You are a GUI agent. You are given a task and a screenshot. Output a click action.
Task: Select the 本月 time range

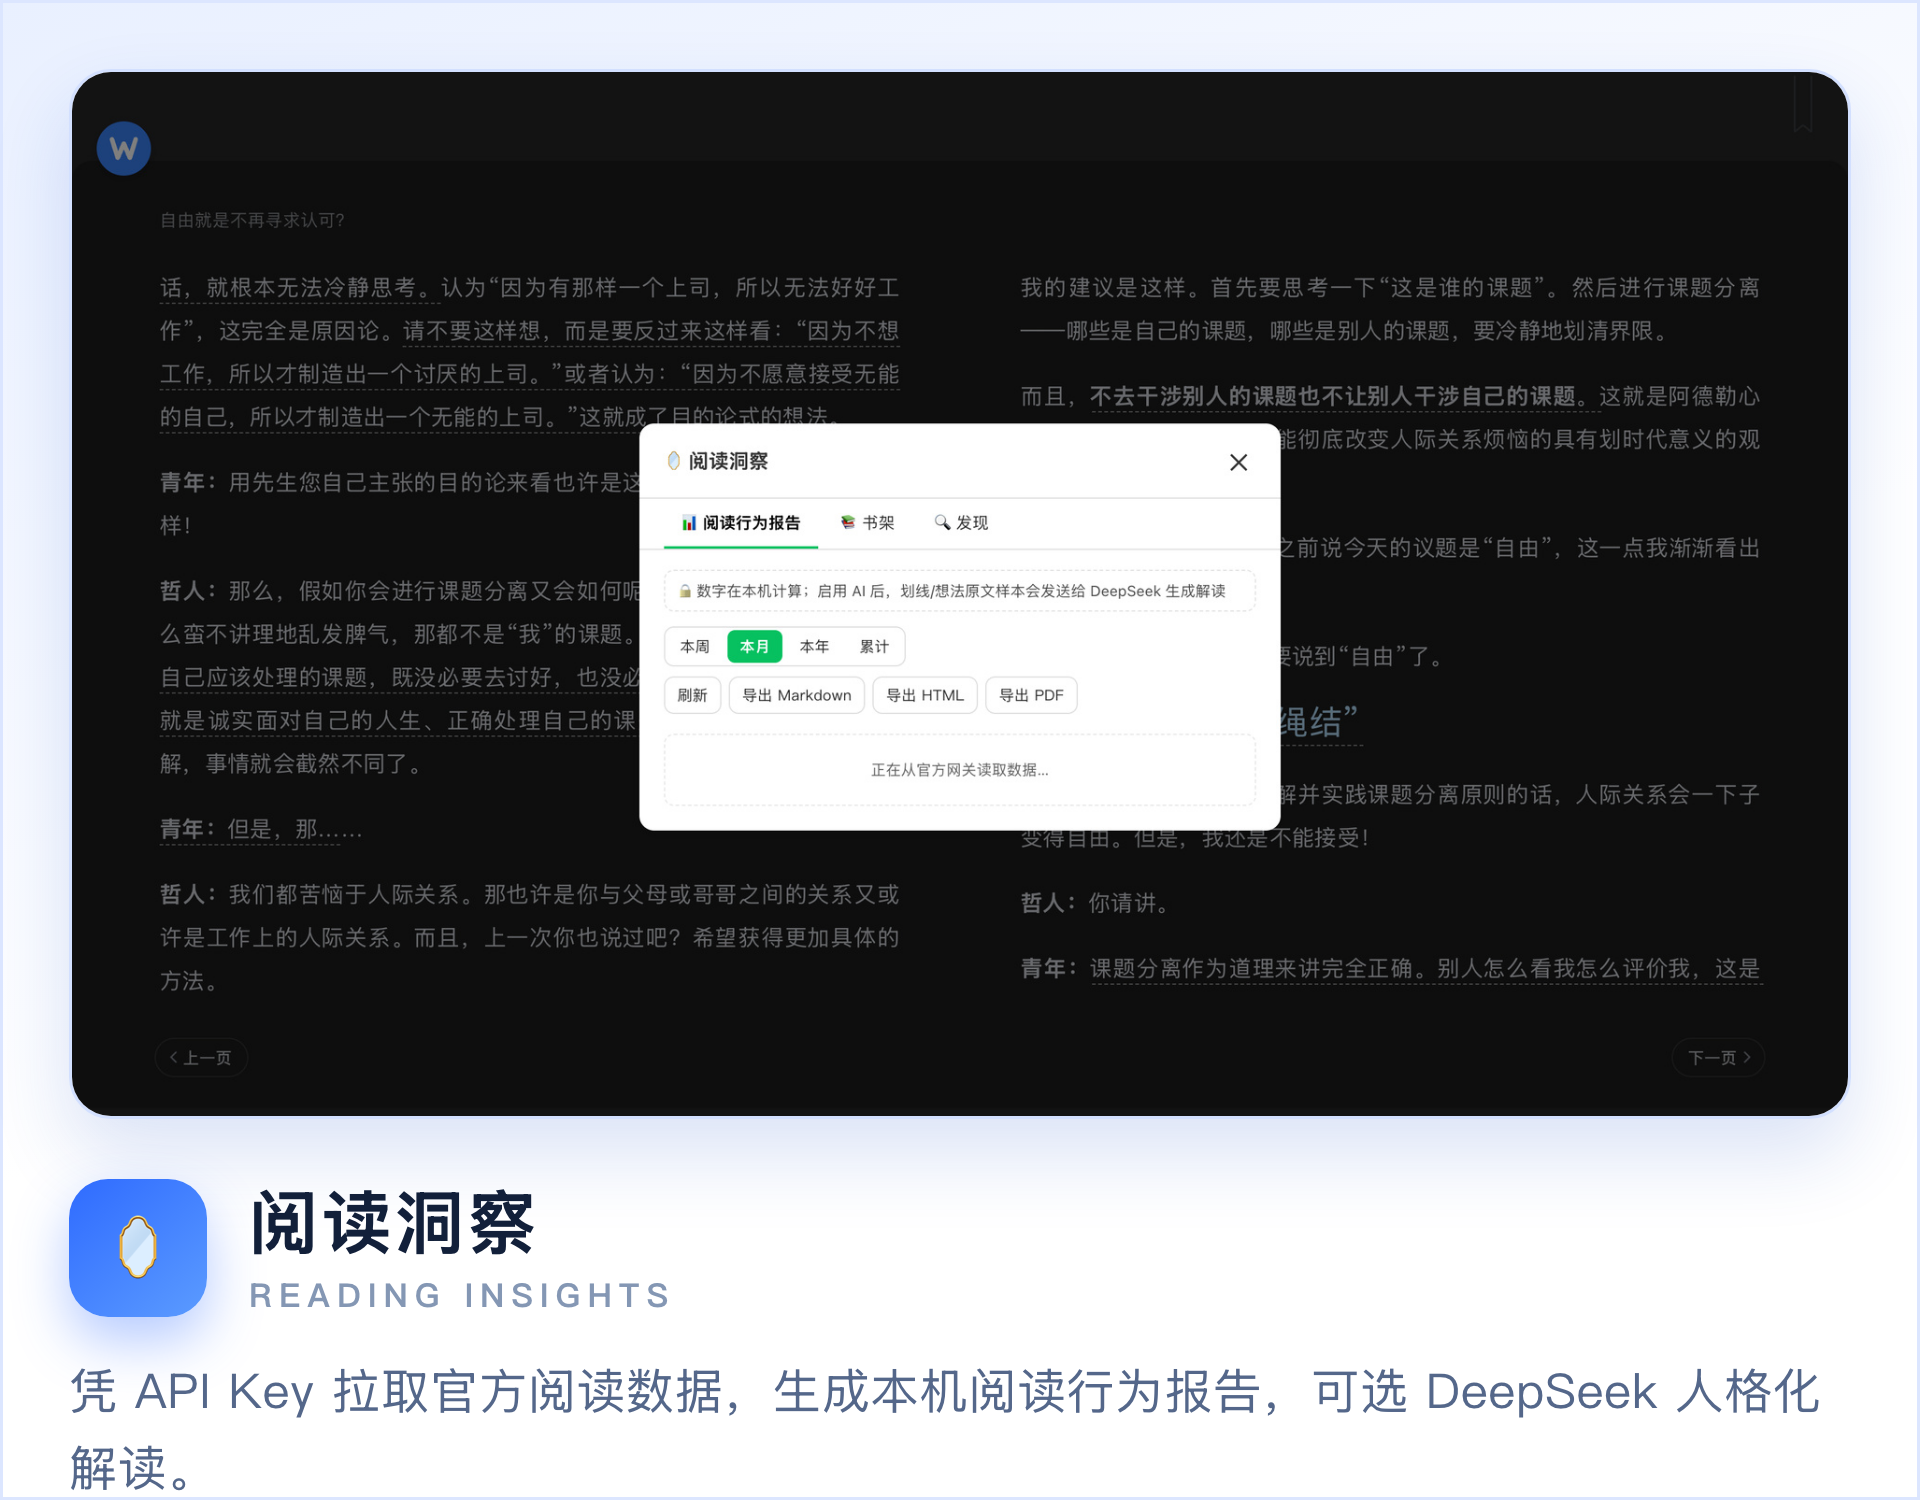[x=755, y=647]
